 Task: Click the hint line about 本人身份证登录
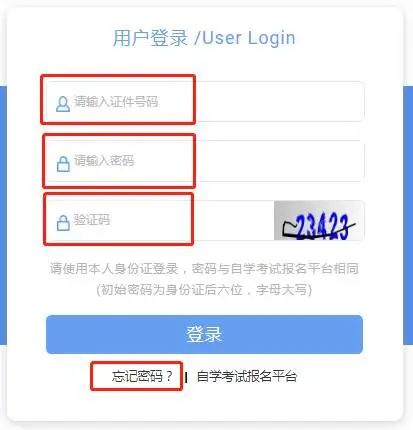(204, 268)
